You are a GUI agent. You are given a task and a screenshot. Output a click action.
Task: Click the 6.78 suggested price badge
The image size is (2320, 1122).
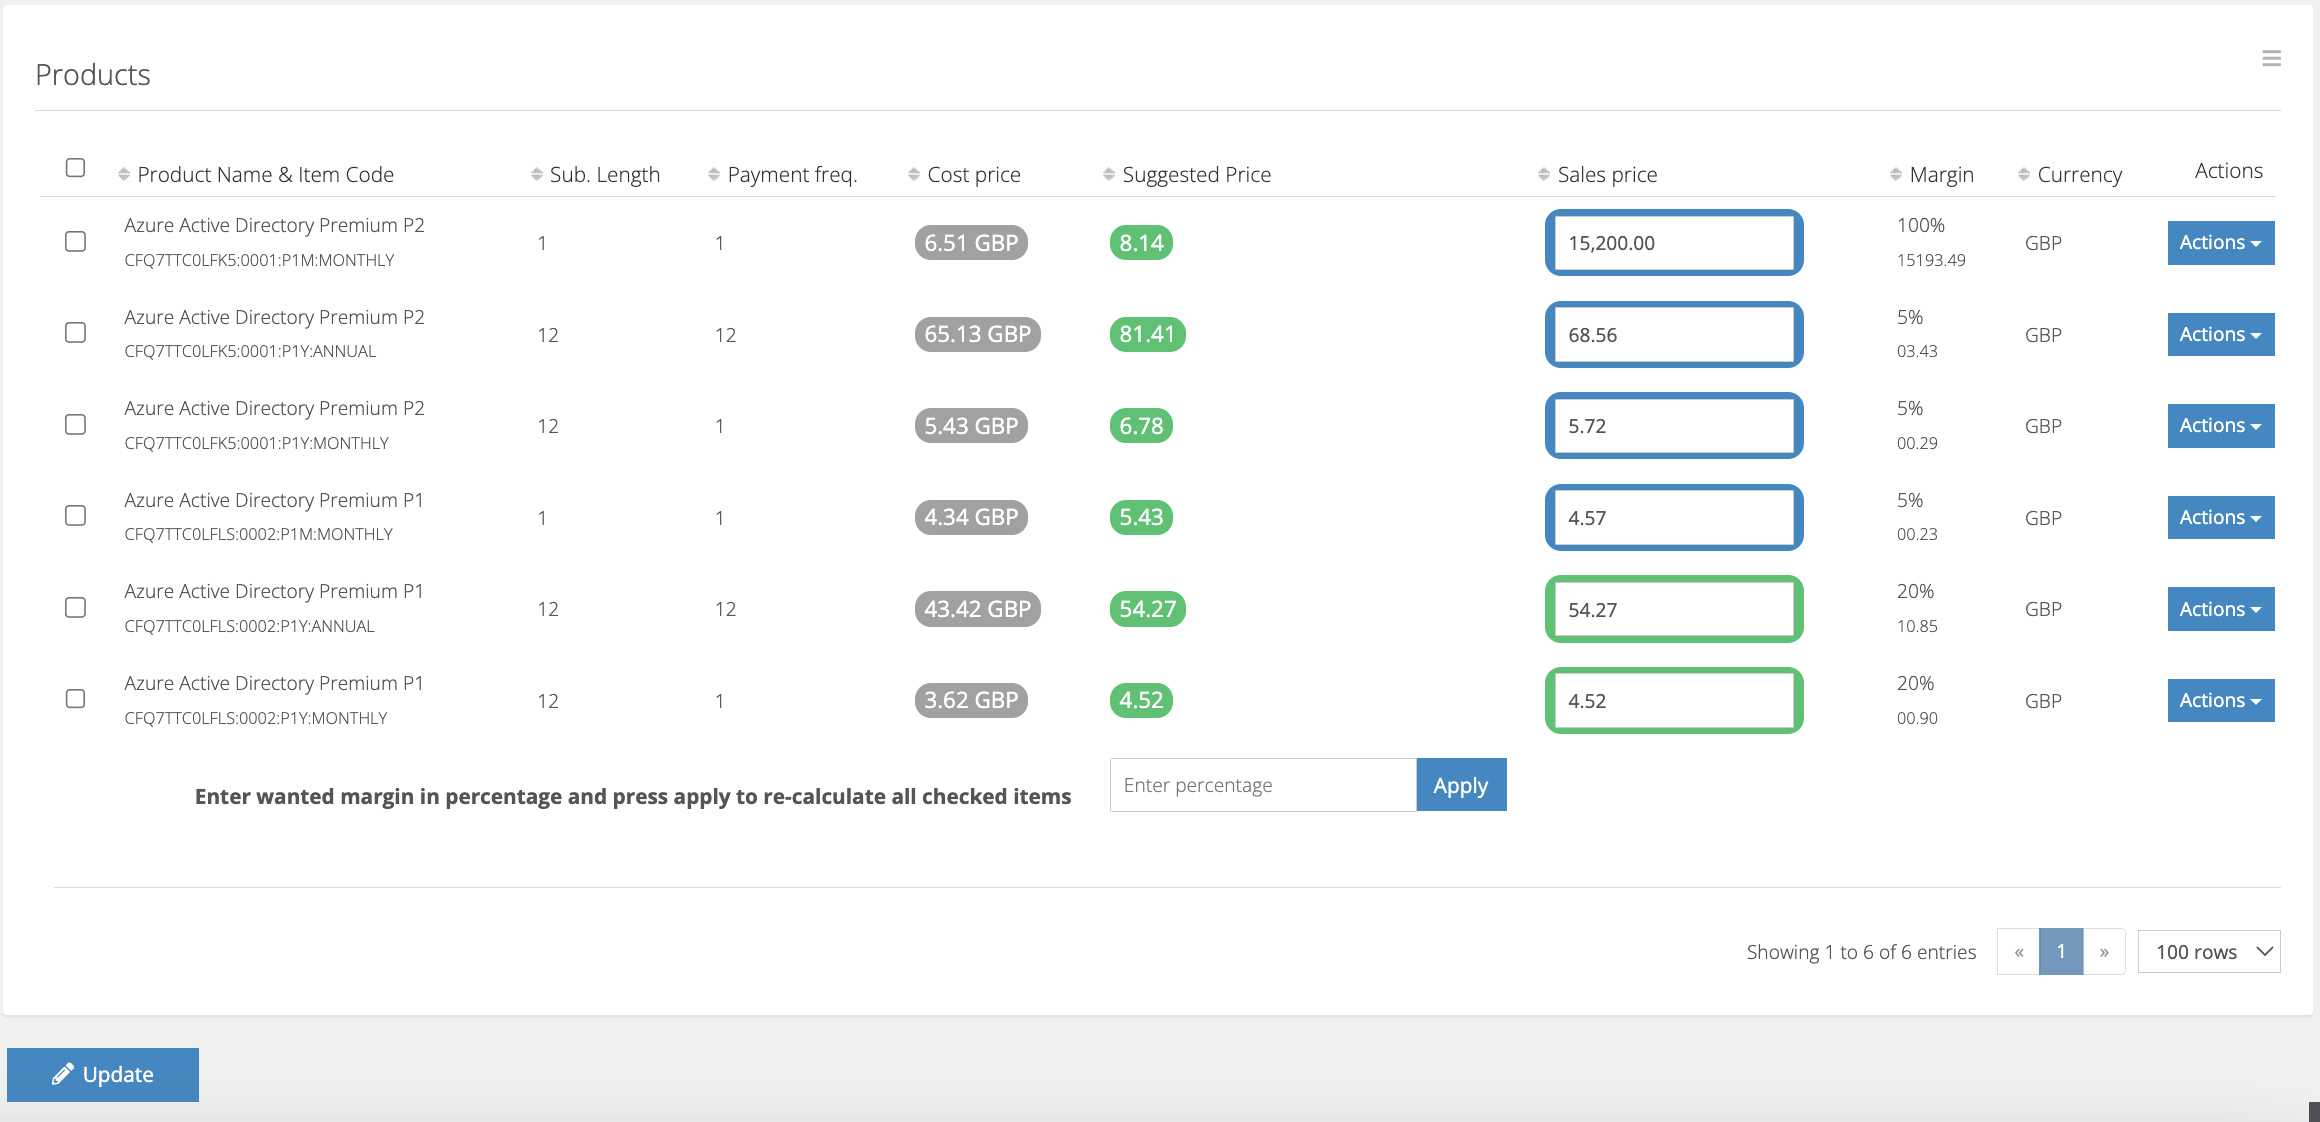click(1141, 426)
